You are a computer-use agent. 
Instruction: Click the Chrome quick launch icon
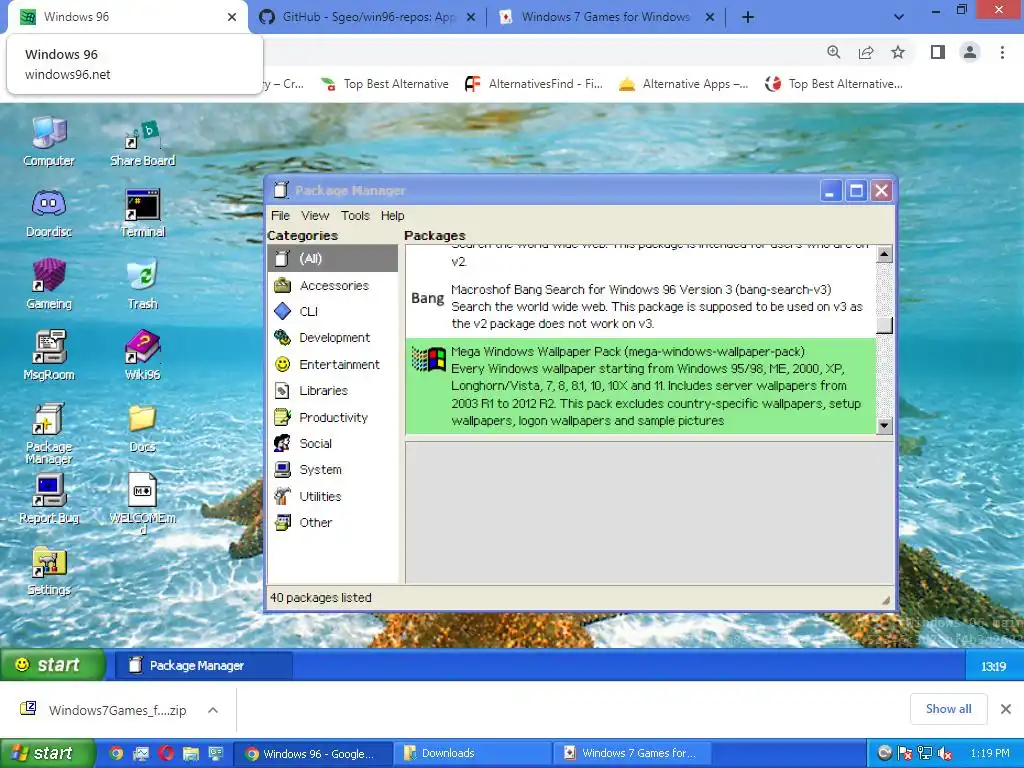116,753
